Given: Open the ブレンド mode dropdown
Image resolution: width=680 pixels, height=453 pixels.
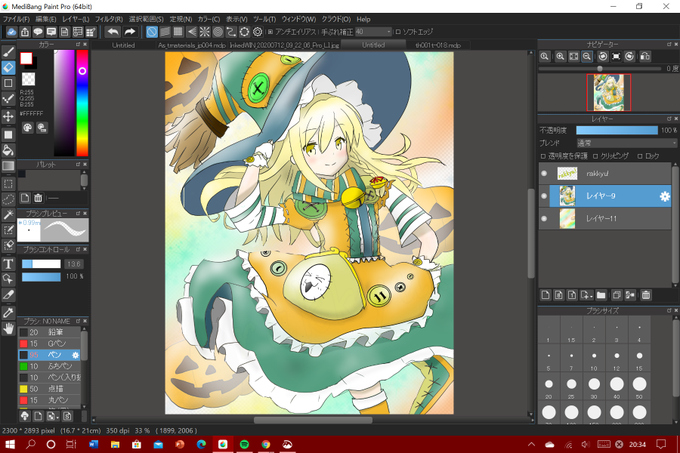Looking at the screenshot, I should coord(626,143).
